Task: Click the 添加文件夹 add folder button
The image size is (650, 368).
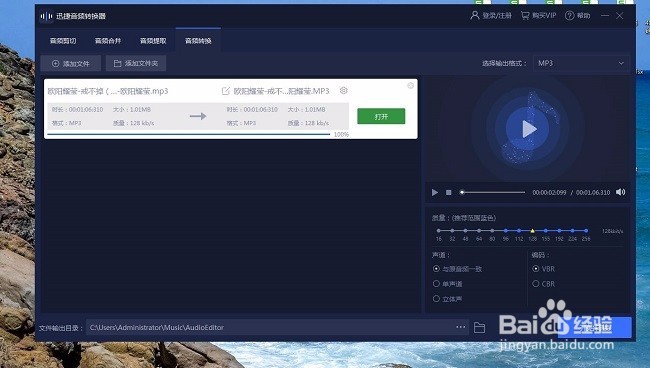Action: [136, 63]
